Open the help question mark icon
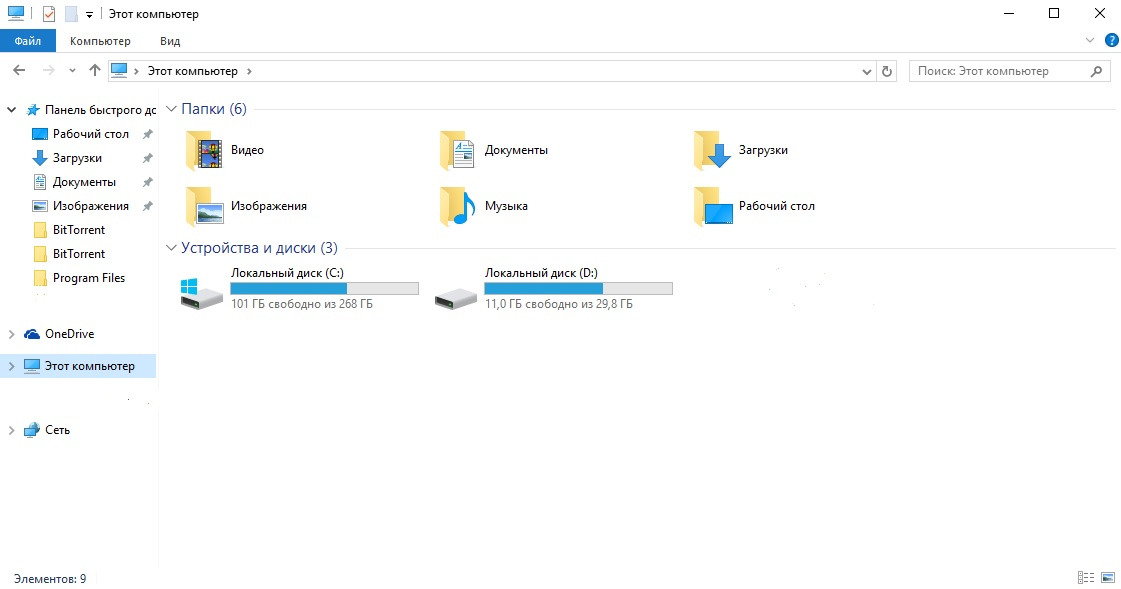Viewport: 1121px width, 589px height. coord(1111,40)
